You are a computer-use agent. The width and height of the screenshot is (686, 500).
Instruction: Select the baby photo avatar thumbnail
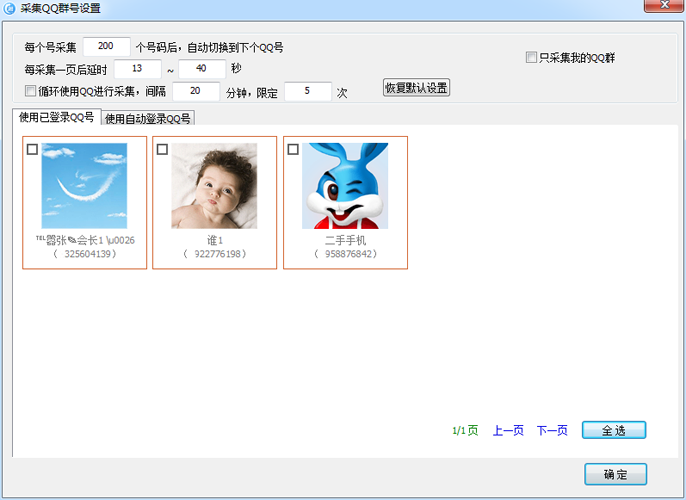(x=214, y=186)
